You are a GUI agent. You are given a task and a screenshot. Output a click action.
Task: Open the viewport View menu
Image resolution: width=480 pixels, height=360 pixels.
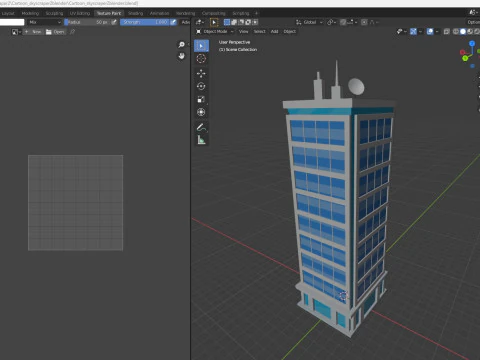[x=243, y=32]
